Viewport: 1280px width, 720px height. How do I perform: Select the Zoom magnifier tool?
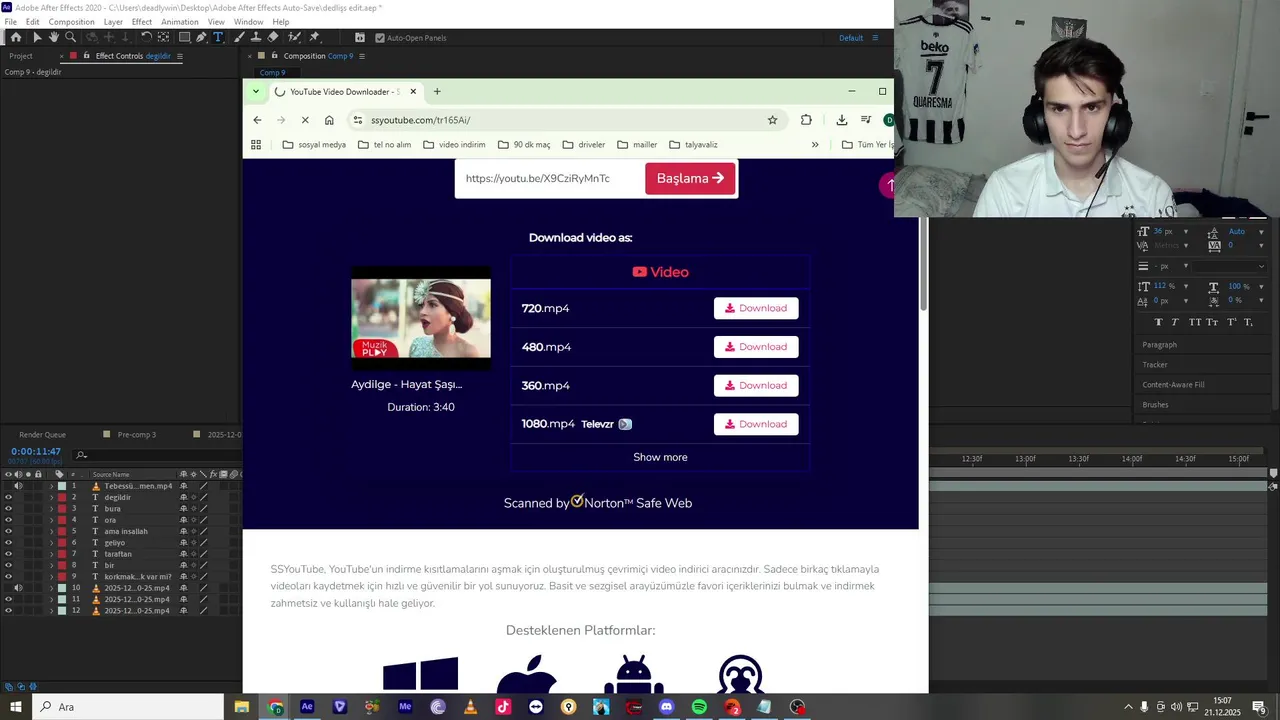70,37
